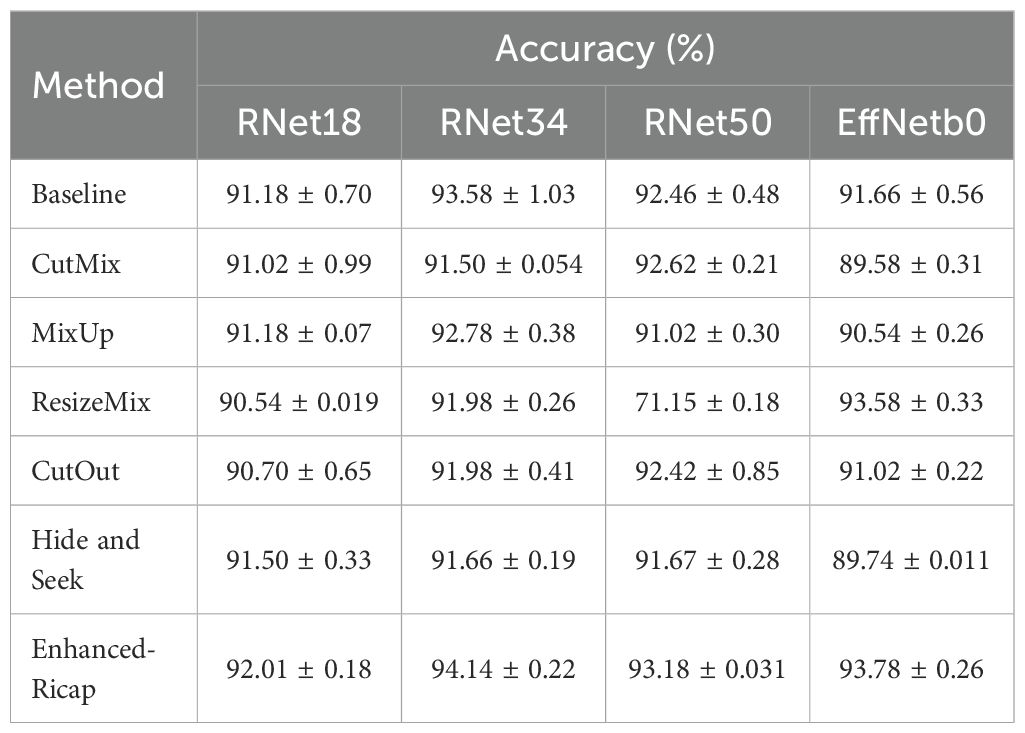1025x733 pixels.
Task: Click the Accuracy (%) header cell
Action: point(605,48)
